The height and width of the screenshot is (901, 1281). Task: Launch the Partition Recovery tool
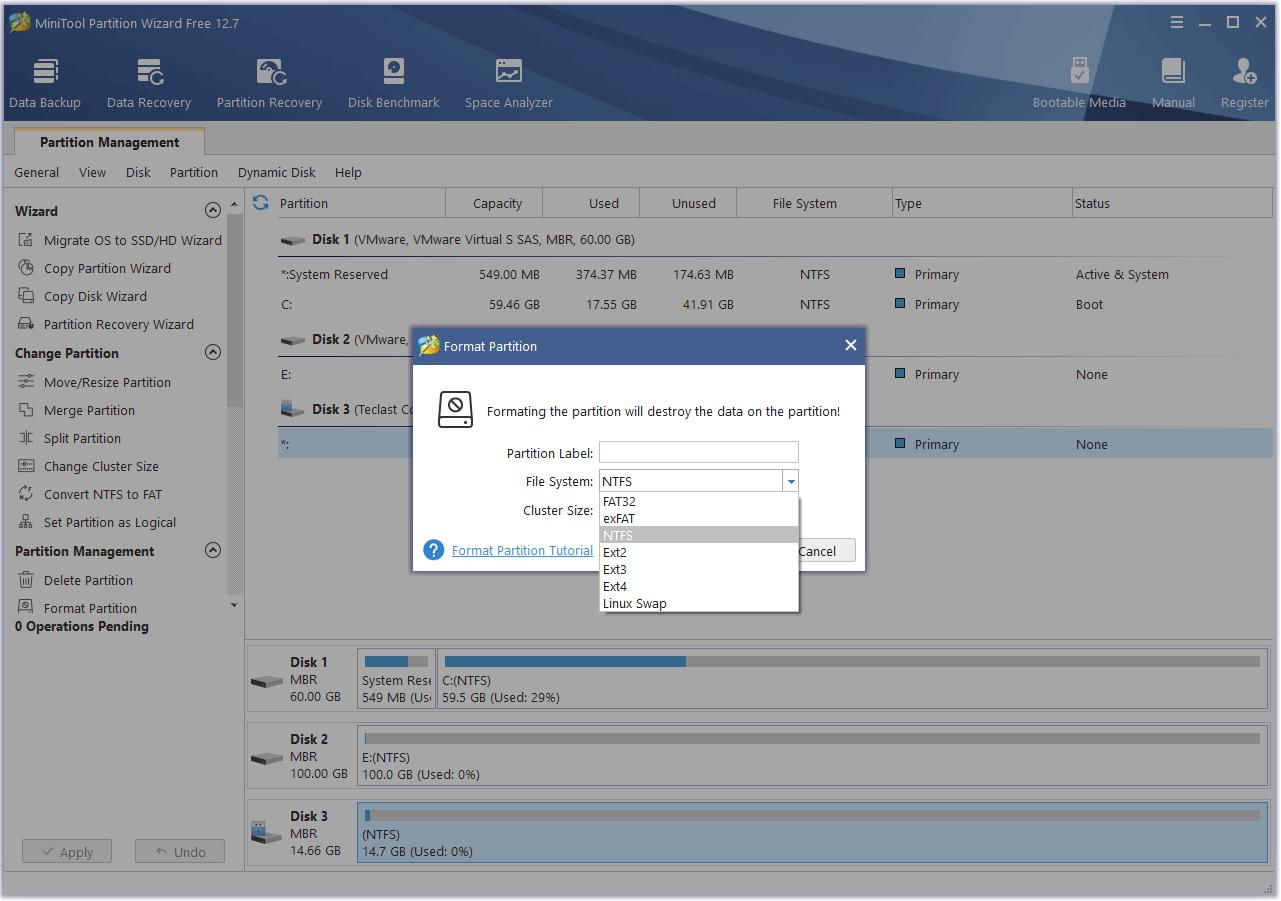(x=268, y=80)
